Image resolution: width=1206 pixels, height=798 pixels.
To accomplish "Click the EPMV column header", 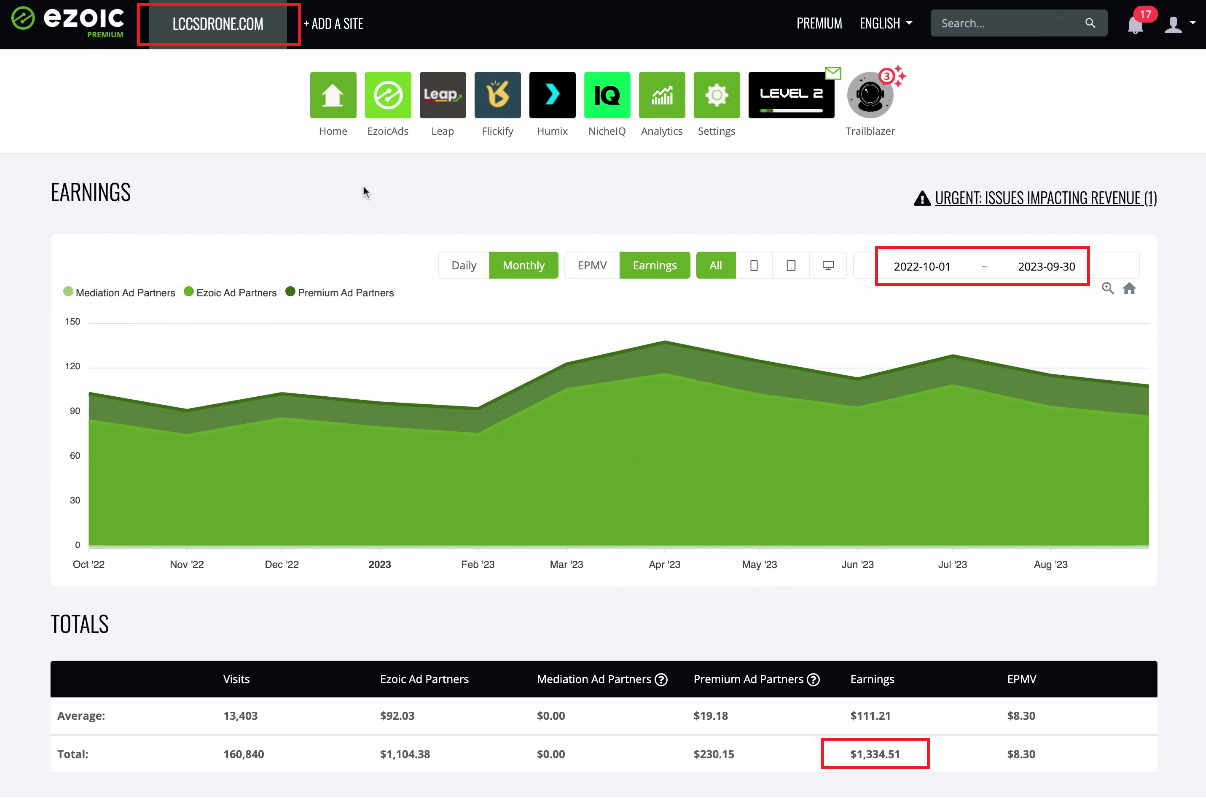I will tap(1022, 679).
